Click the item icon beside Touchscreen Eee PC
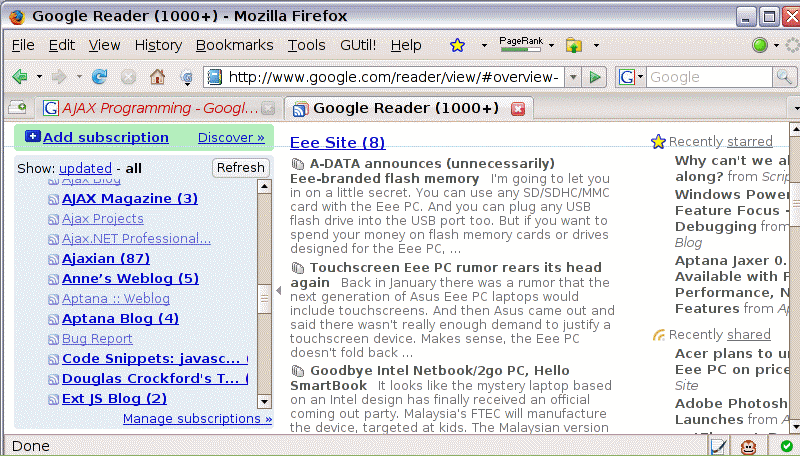 click(x=297, y=268)
